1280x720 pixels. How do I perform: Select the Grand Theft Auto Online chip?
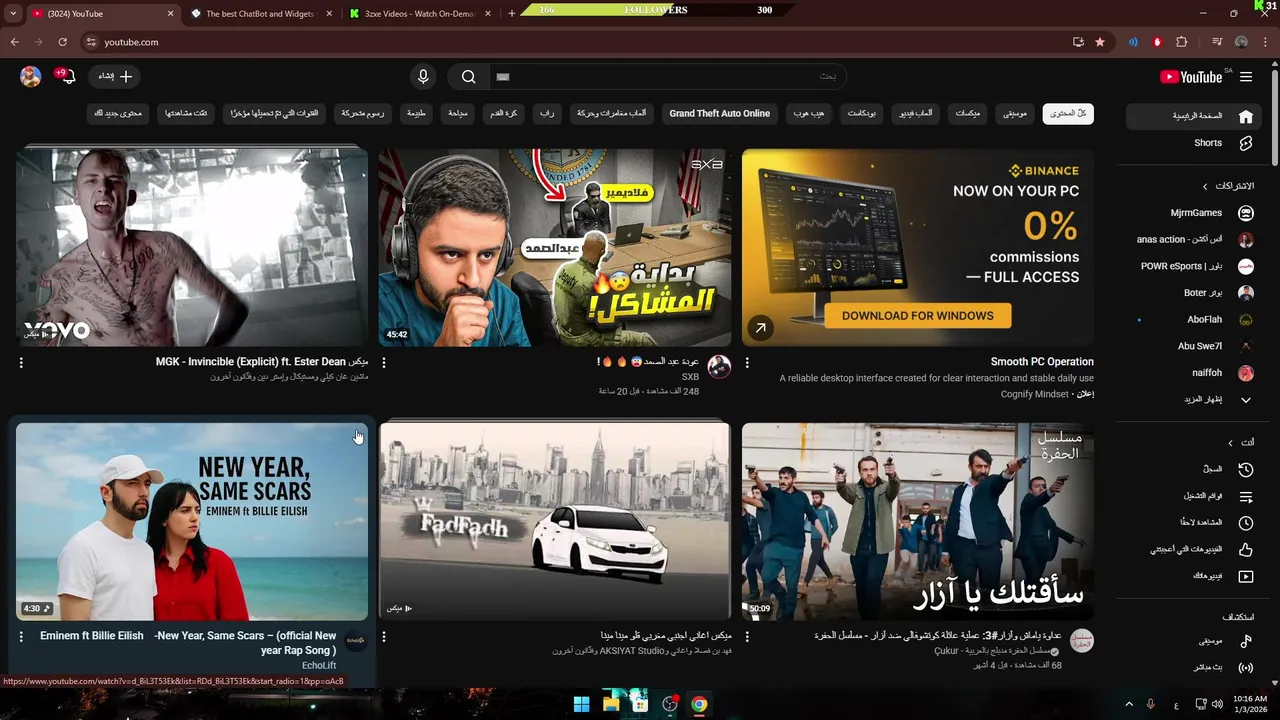point(720,114)
